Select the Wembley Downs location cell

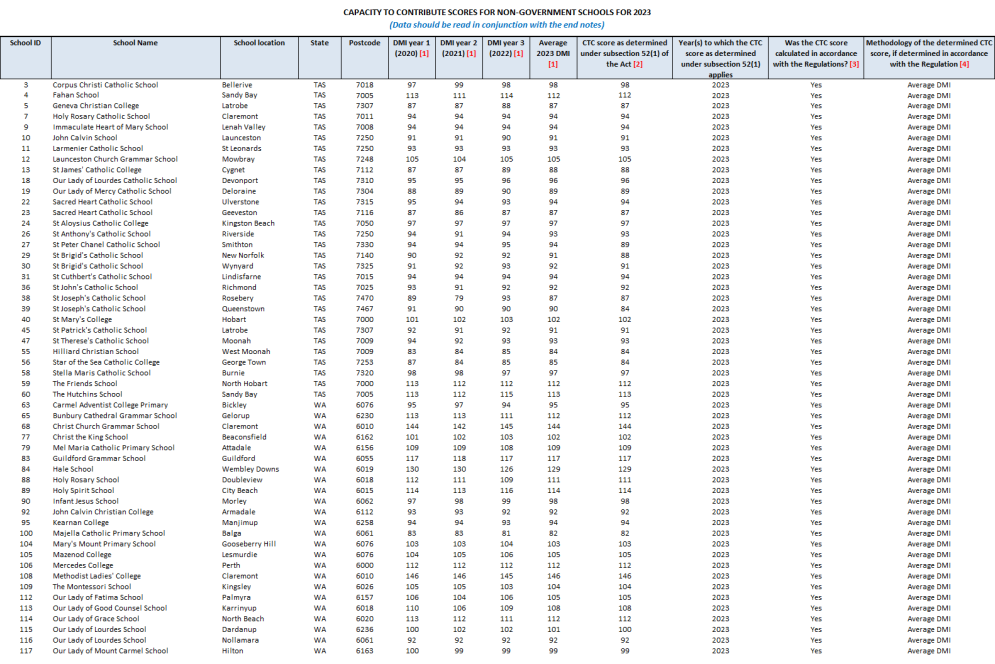tap(250, 469)
